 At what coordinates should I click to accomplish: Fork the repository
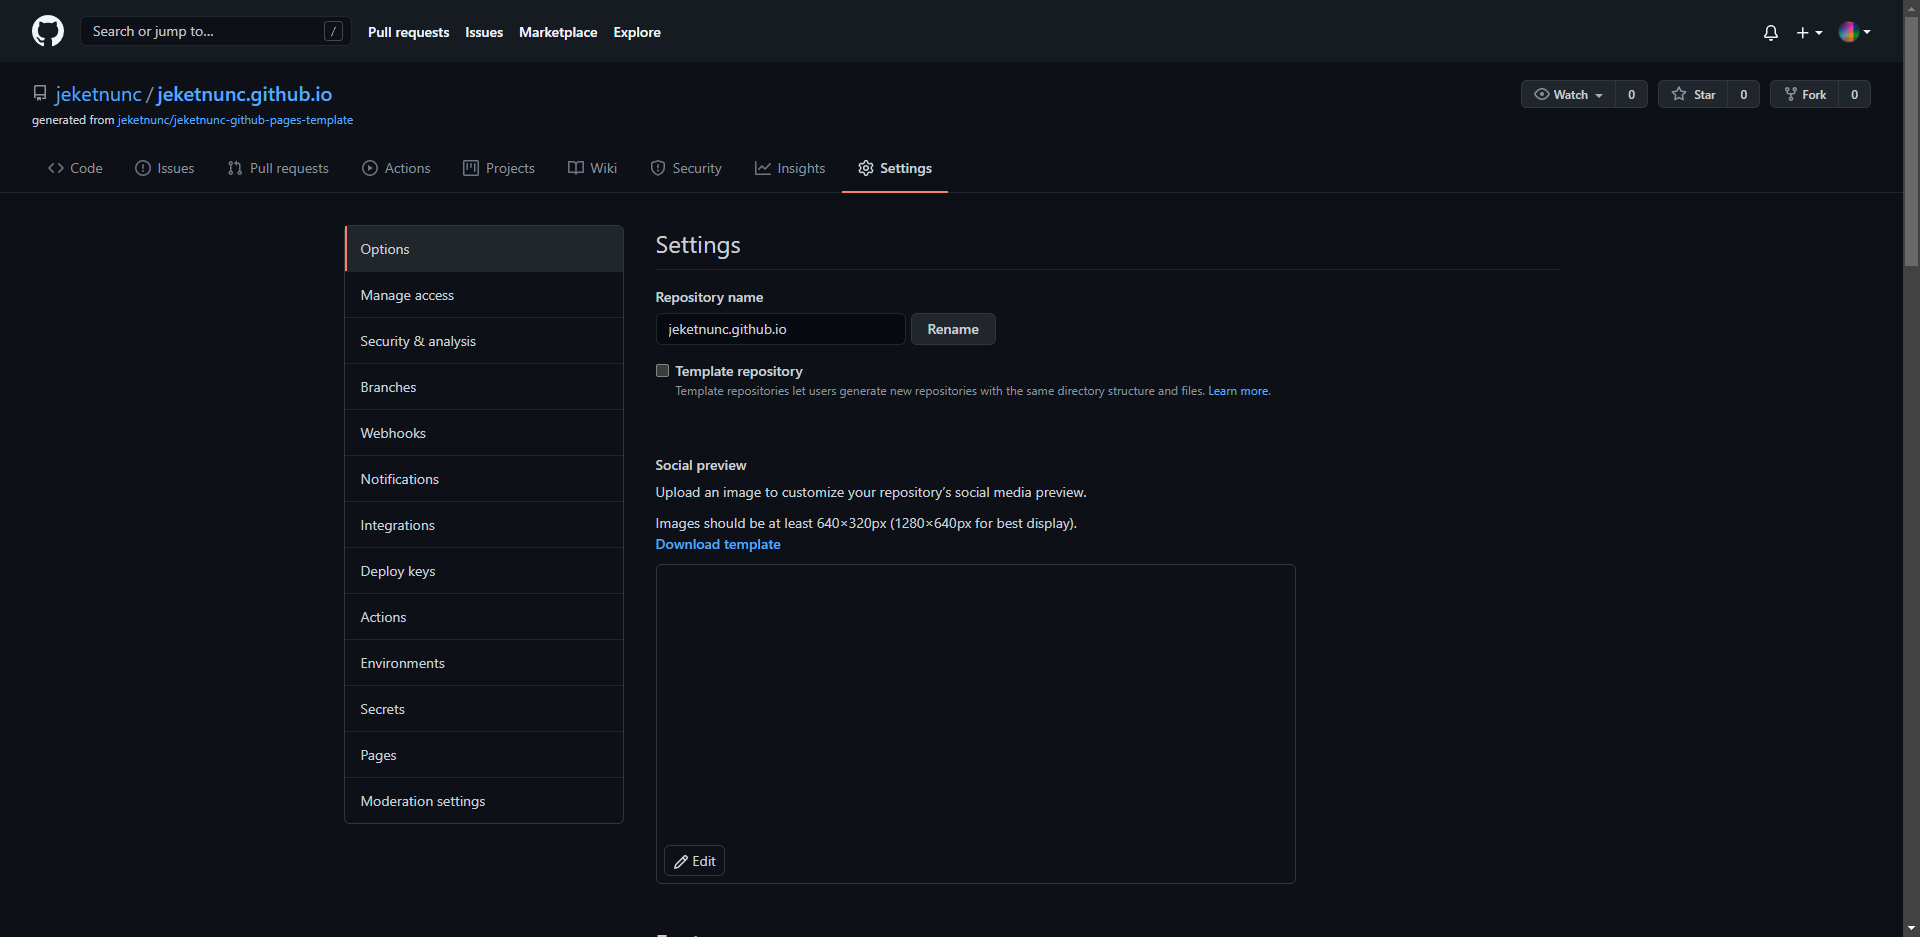click(1805, 94)
